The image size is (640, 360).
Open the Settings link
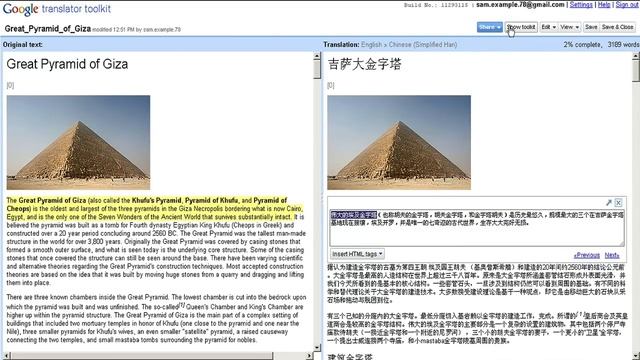tap(581, 5)
